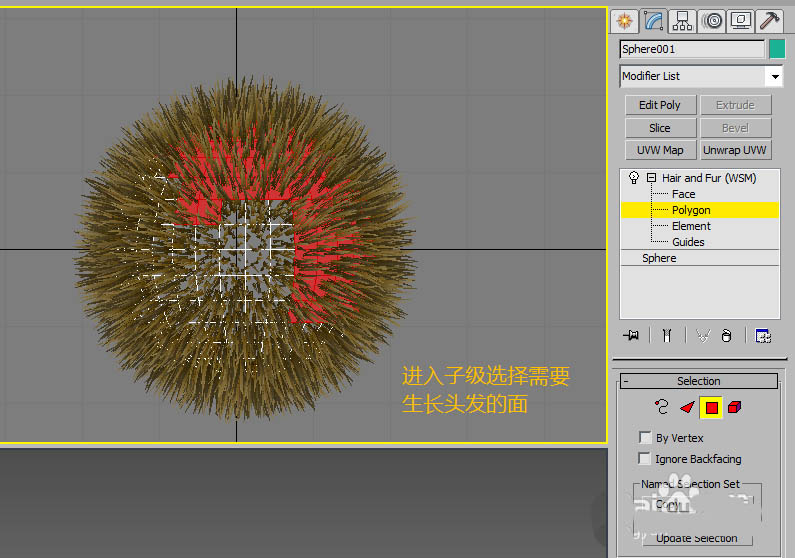Click the furry sphere in viewport
The image size is (795, 558).
(x=246, y=251)
